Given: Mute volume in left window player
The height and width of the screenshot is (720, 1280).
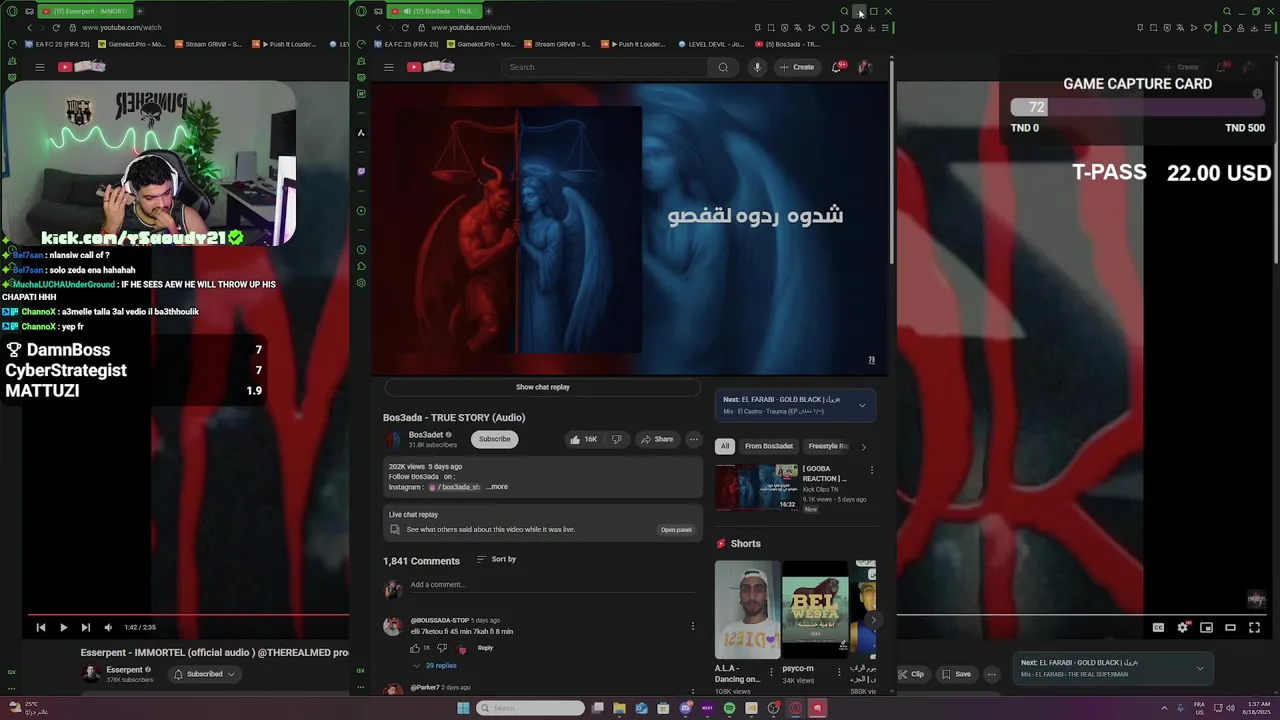Looking at the screenshot, I should point(108,628).
